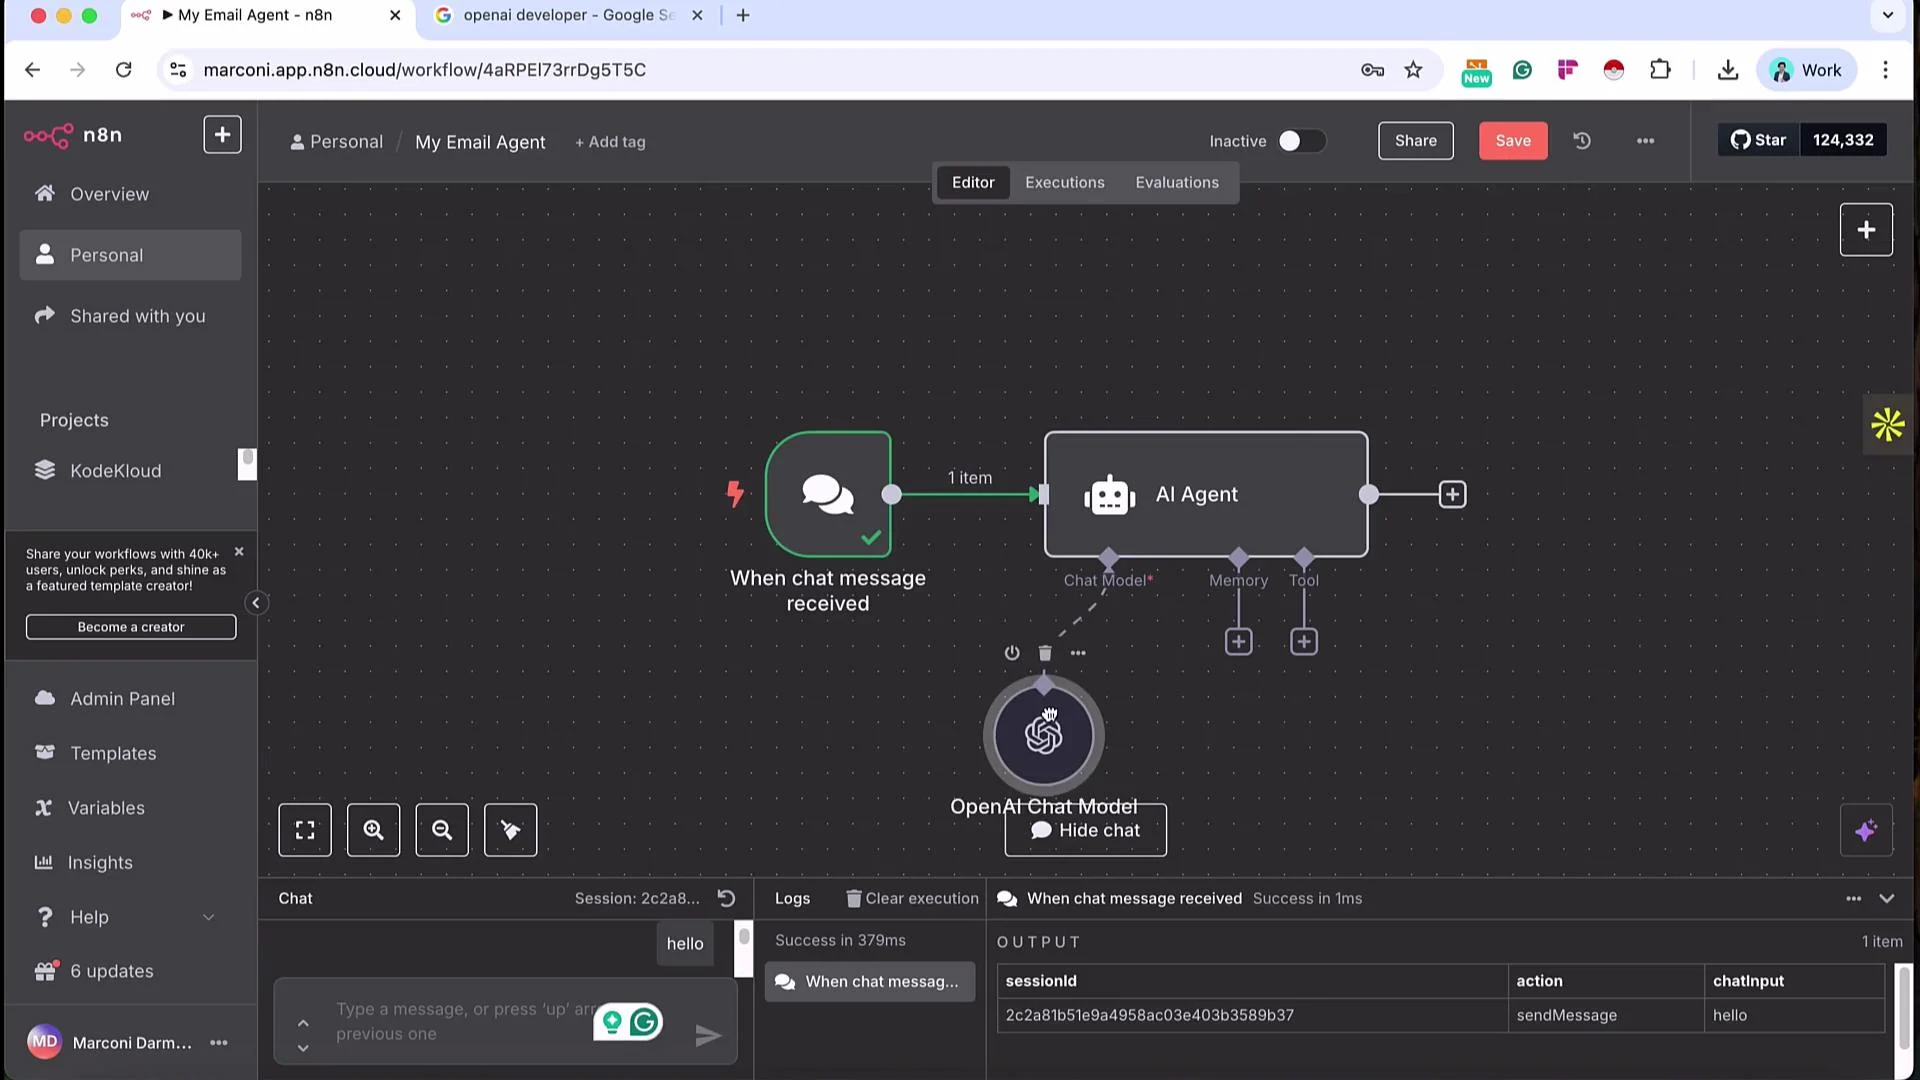The height and width of the screenshot is (1080, 1920).
Task: Add a Memory sub-node with the plus button
Action: (x=1238, y=642)
